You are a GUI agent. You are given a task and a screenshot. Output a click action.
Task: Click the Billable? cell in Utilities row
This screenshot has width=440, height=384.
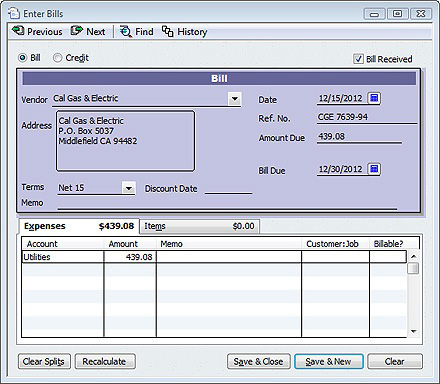(388, 257)
